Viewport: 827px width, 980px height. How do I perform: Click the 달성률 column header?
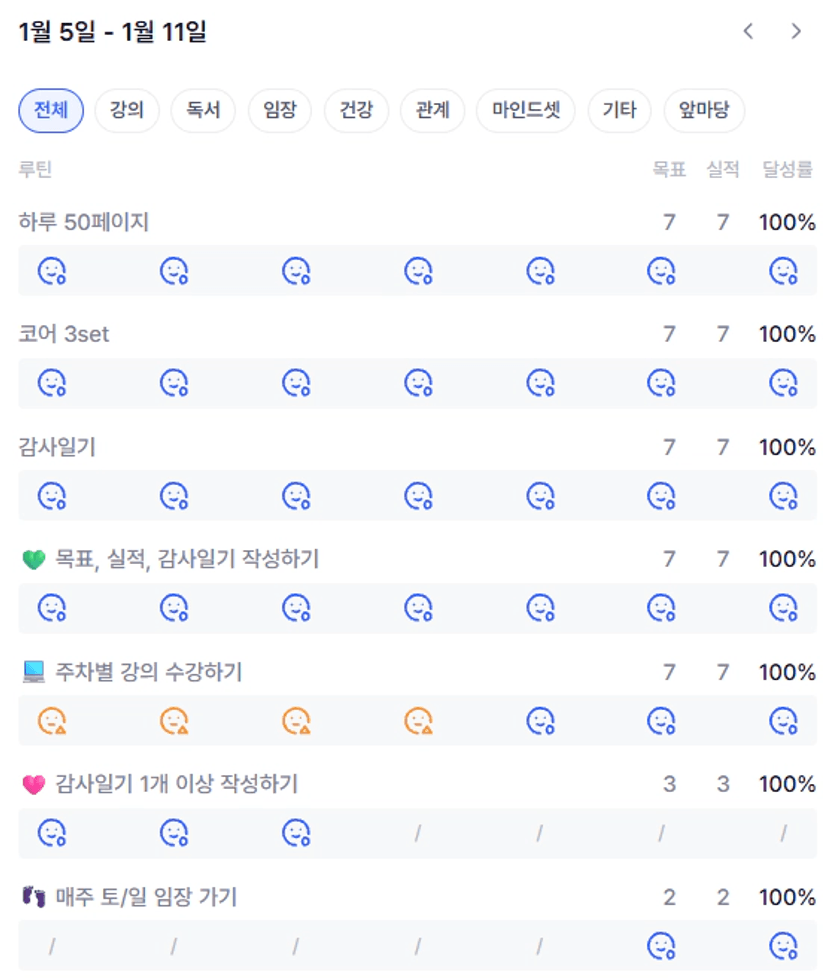788,170
